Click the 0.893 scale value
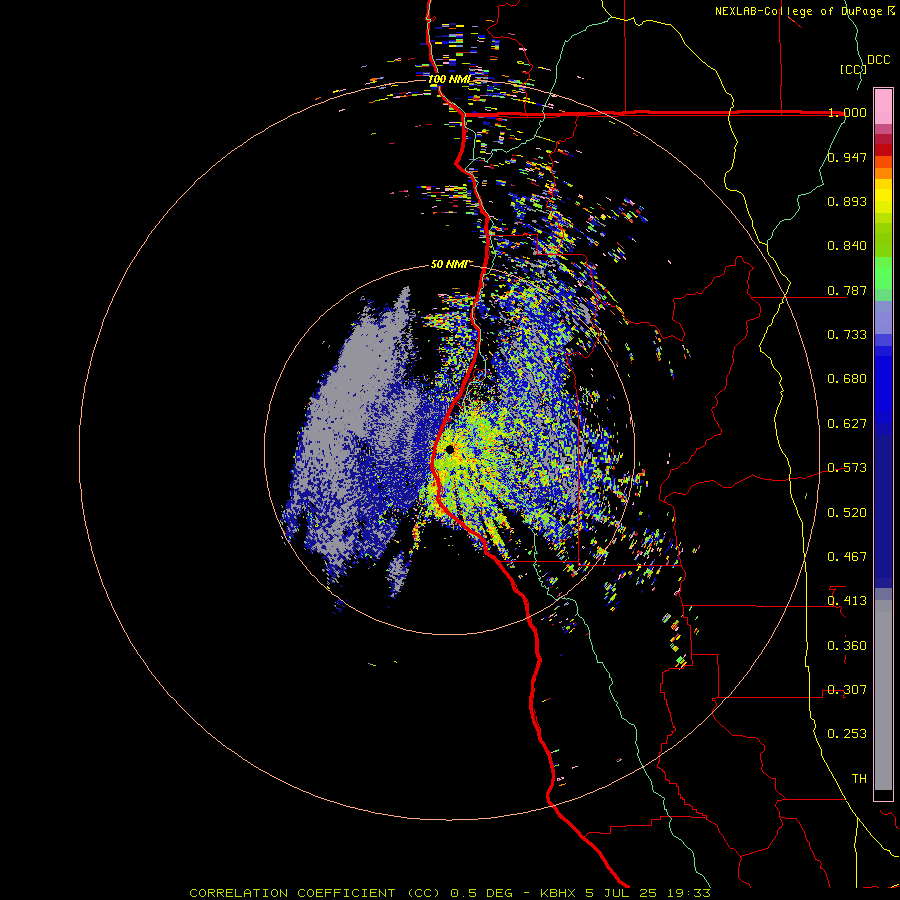Image resolution: width=900 pixels, height=900 pixels. 847,201
